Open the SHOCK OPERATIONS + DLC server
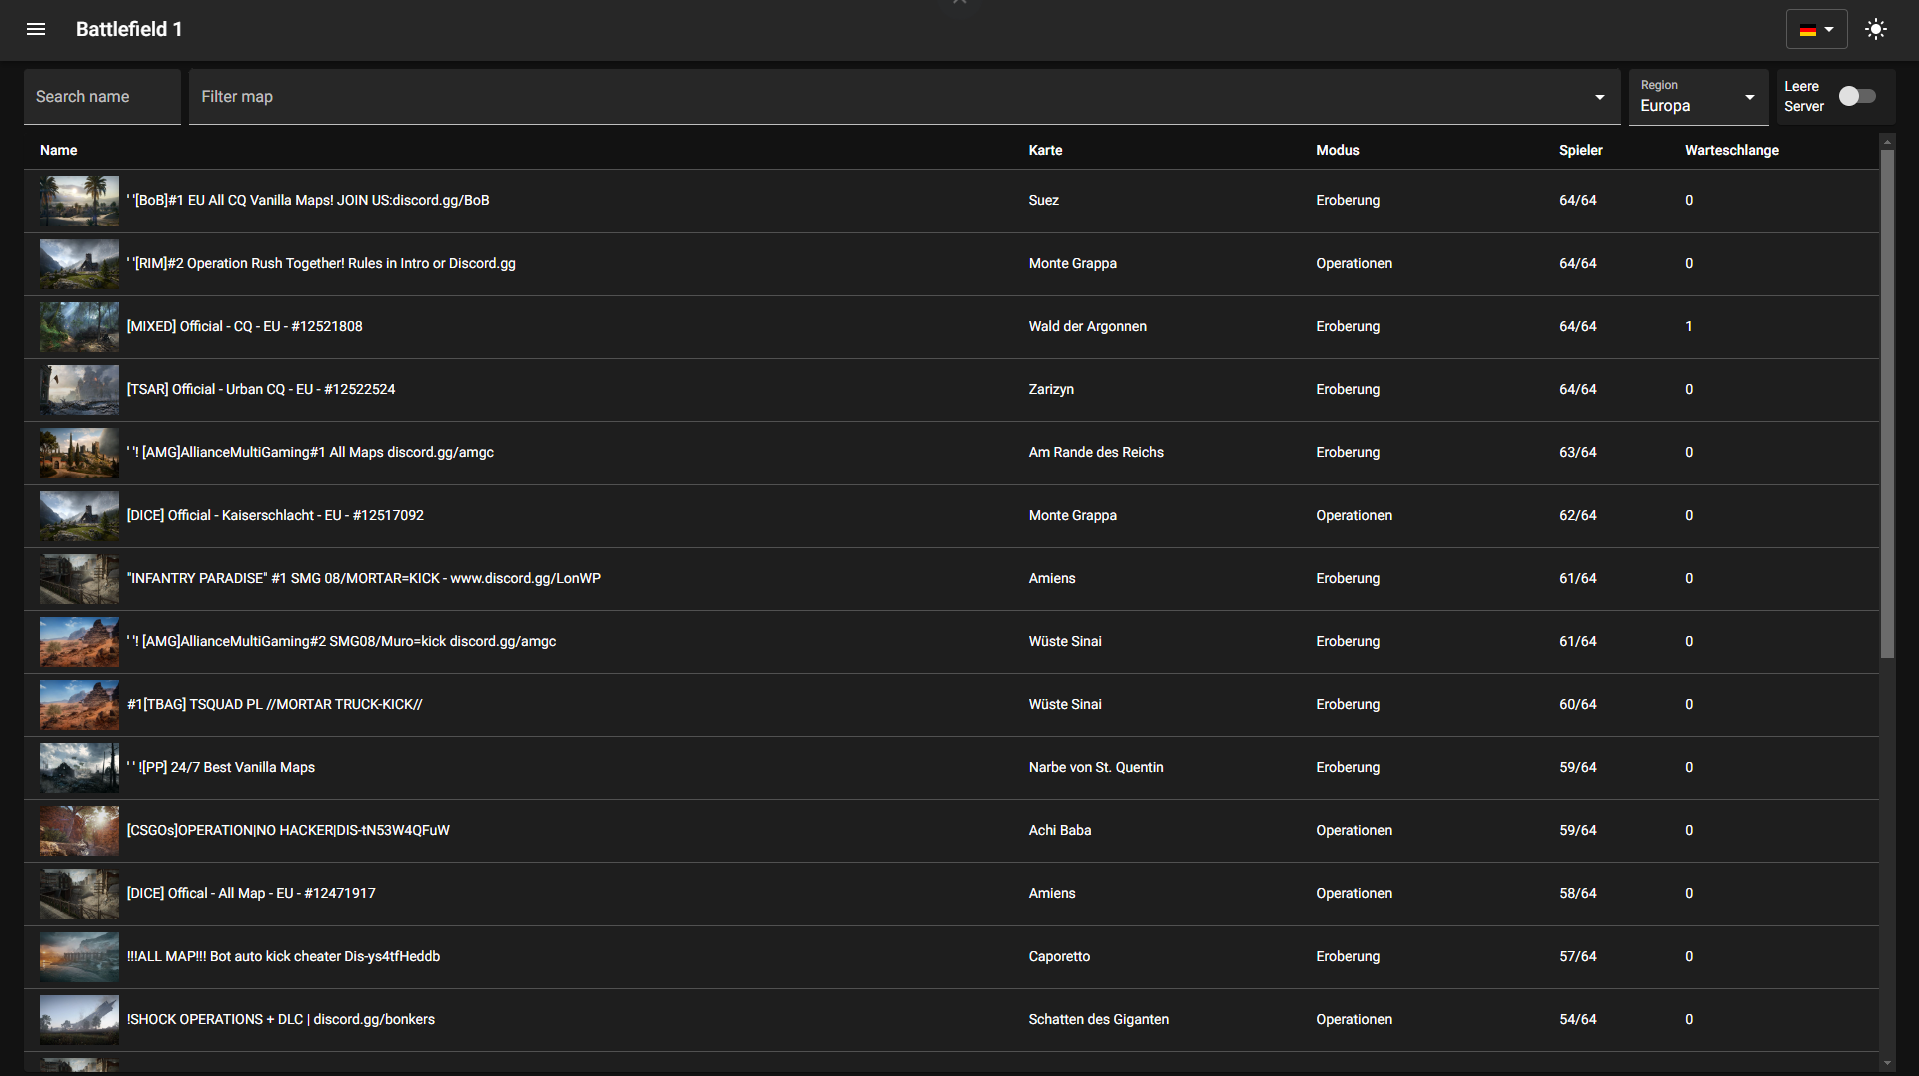Screen dimensions: 1919x1076 pyautogui.click(x=280, y=1019)
